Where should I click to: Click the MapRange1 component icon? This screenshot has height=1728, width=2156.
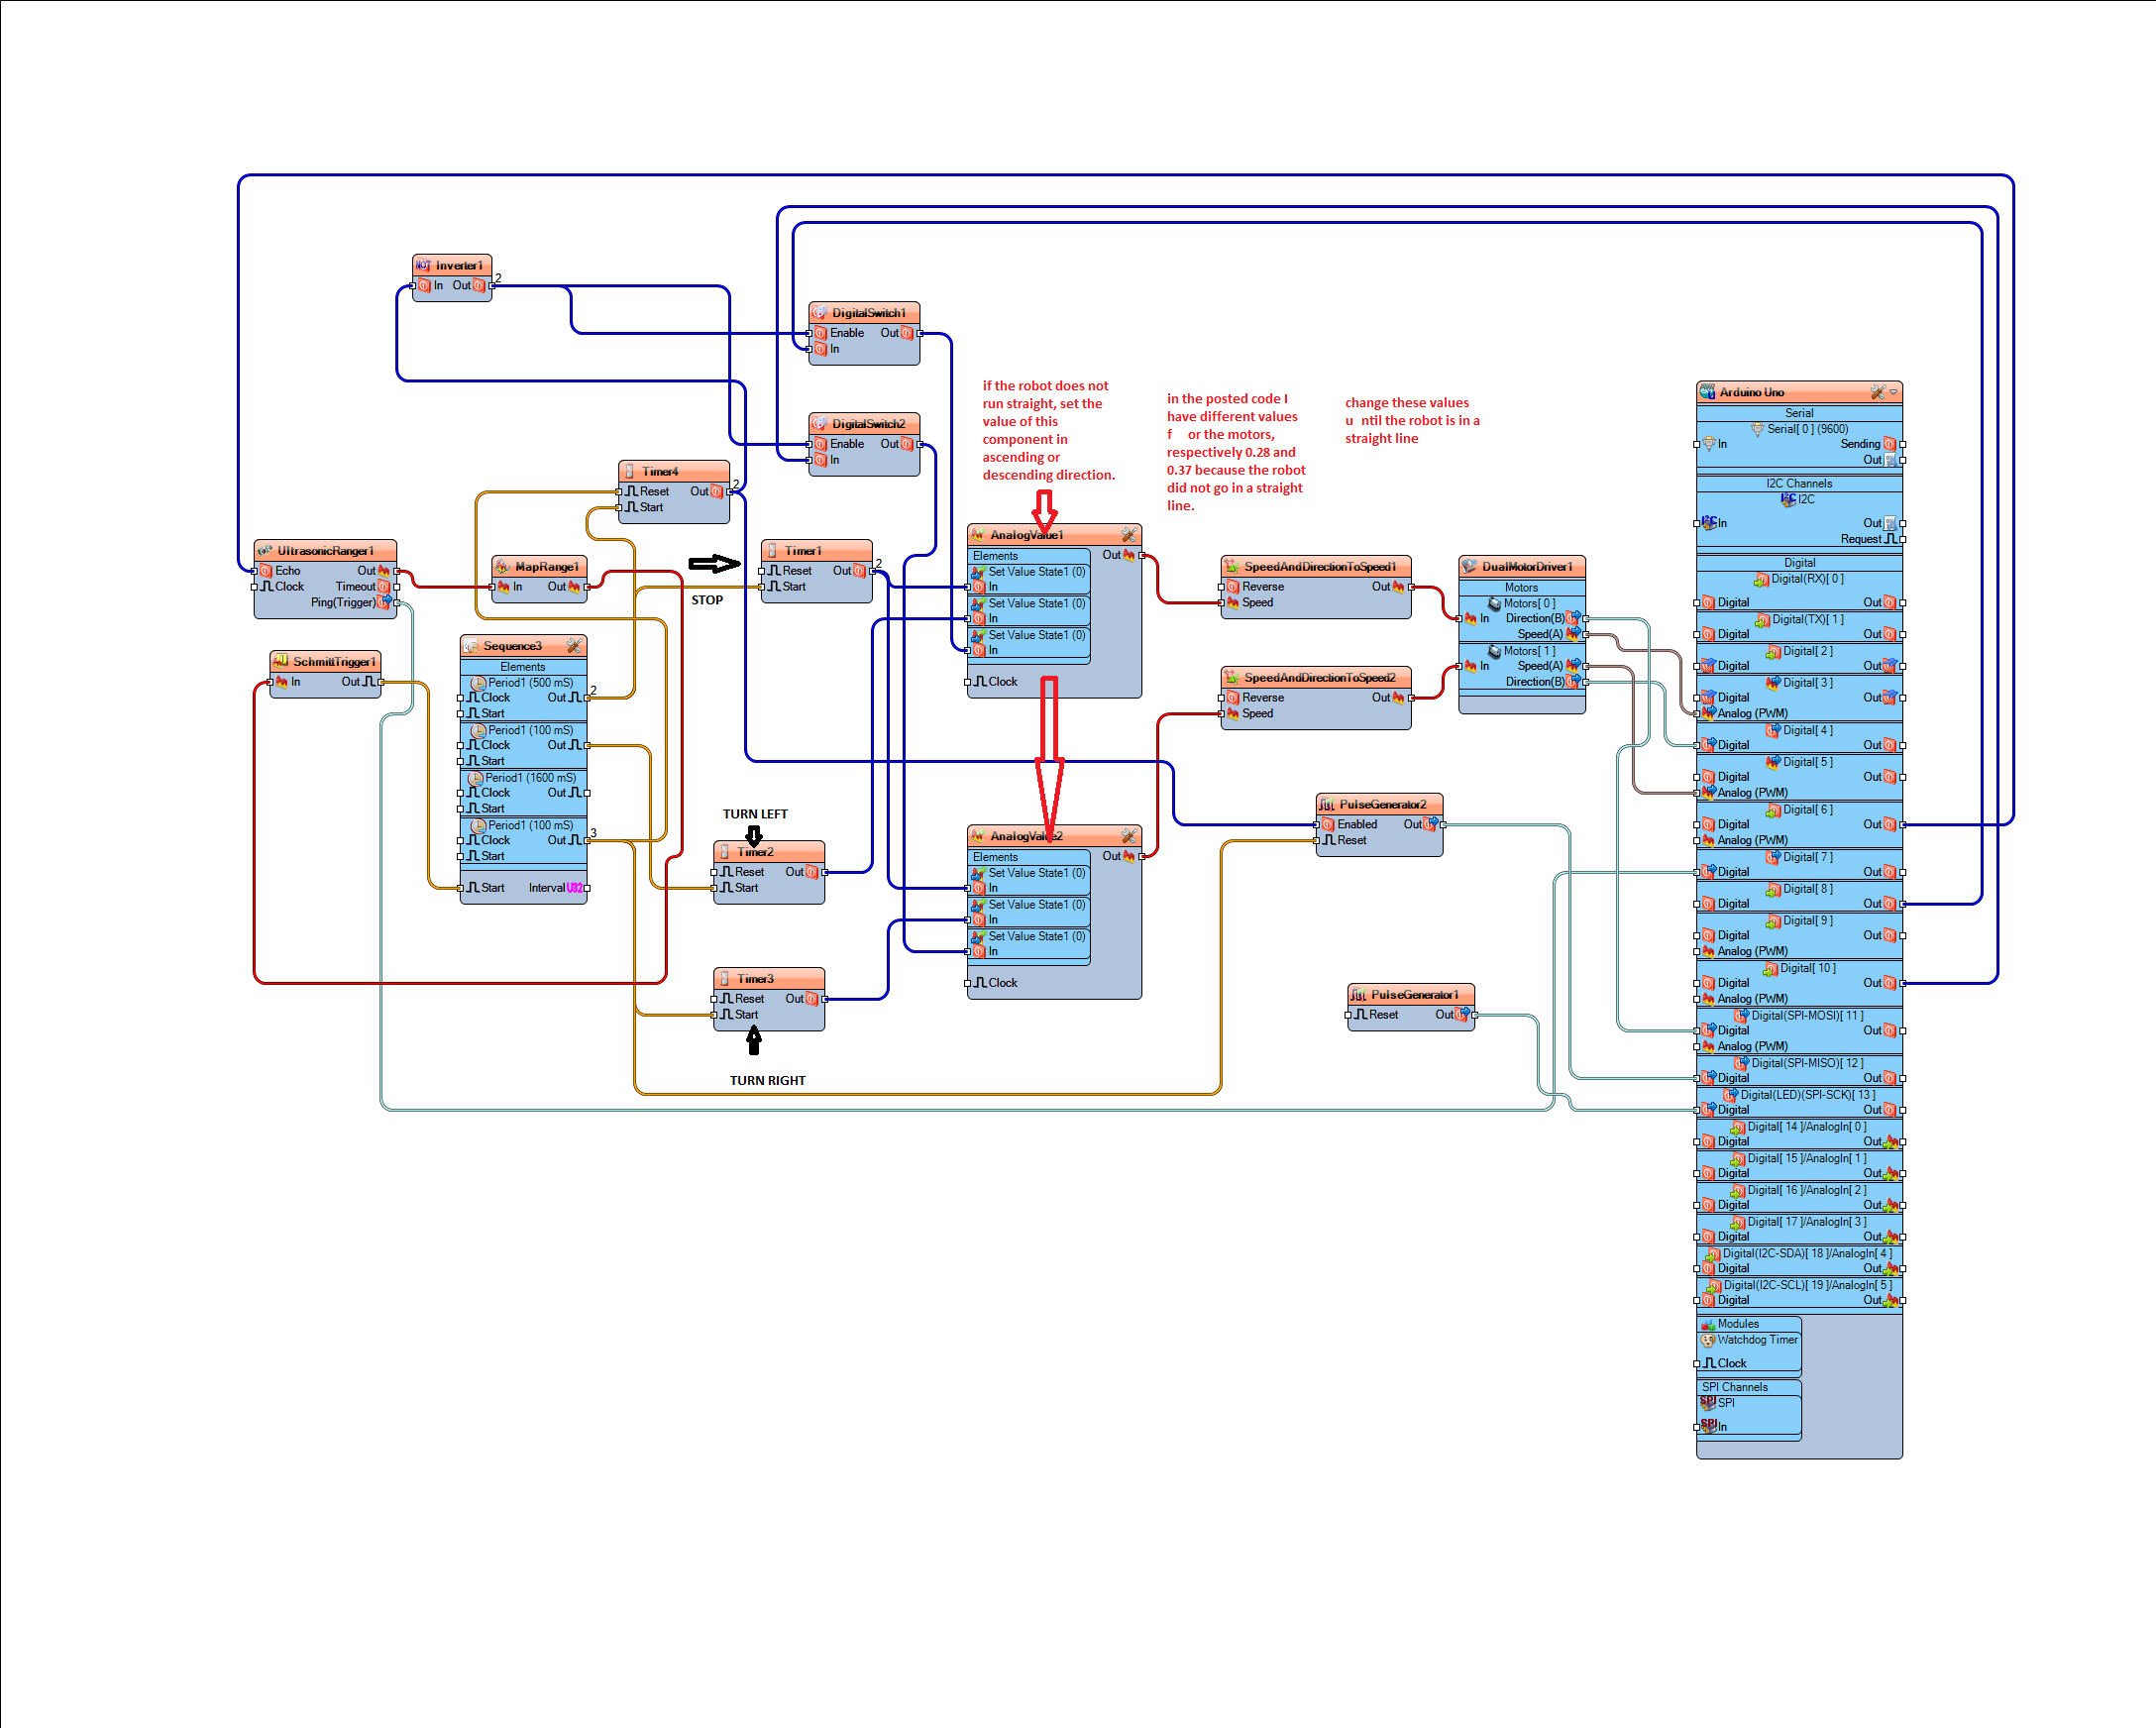point(503,567)
